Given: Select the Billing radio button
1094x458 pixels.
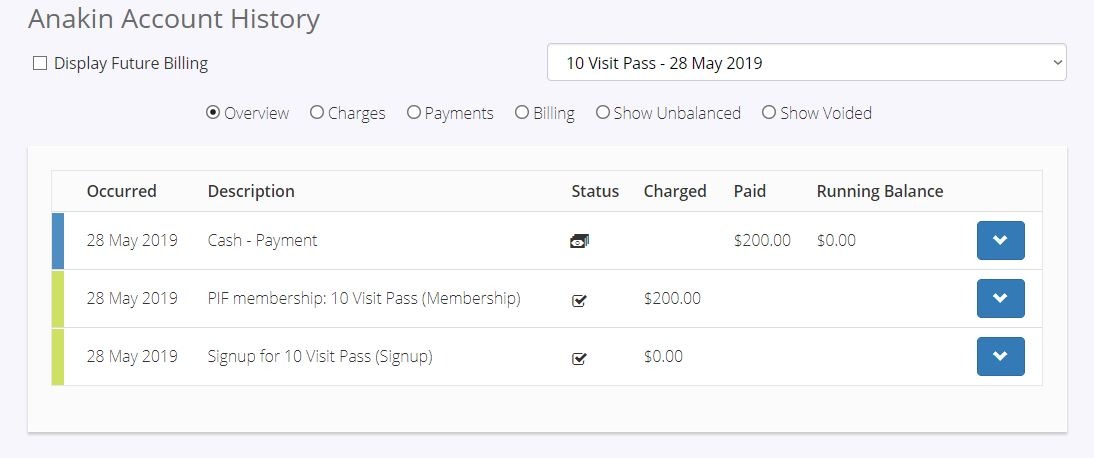Looking at the screenshot, I should (x=522, y=112).
